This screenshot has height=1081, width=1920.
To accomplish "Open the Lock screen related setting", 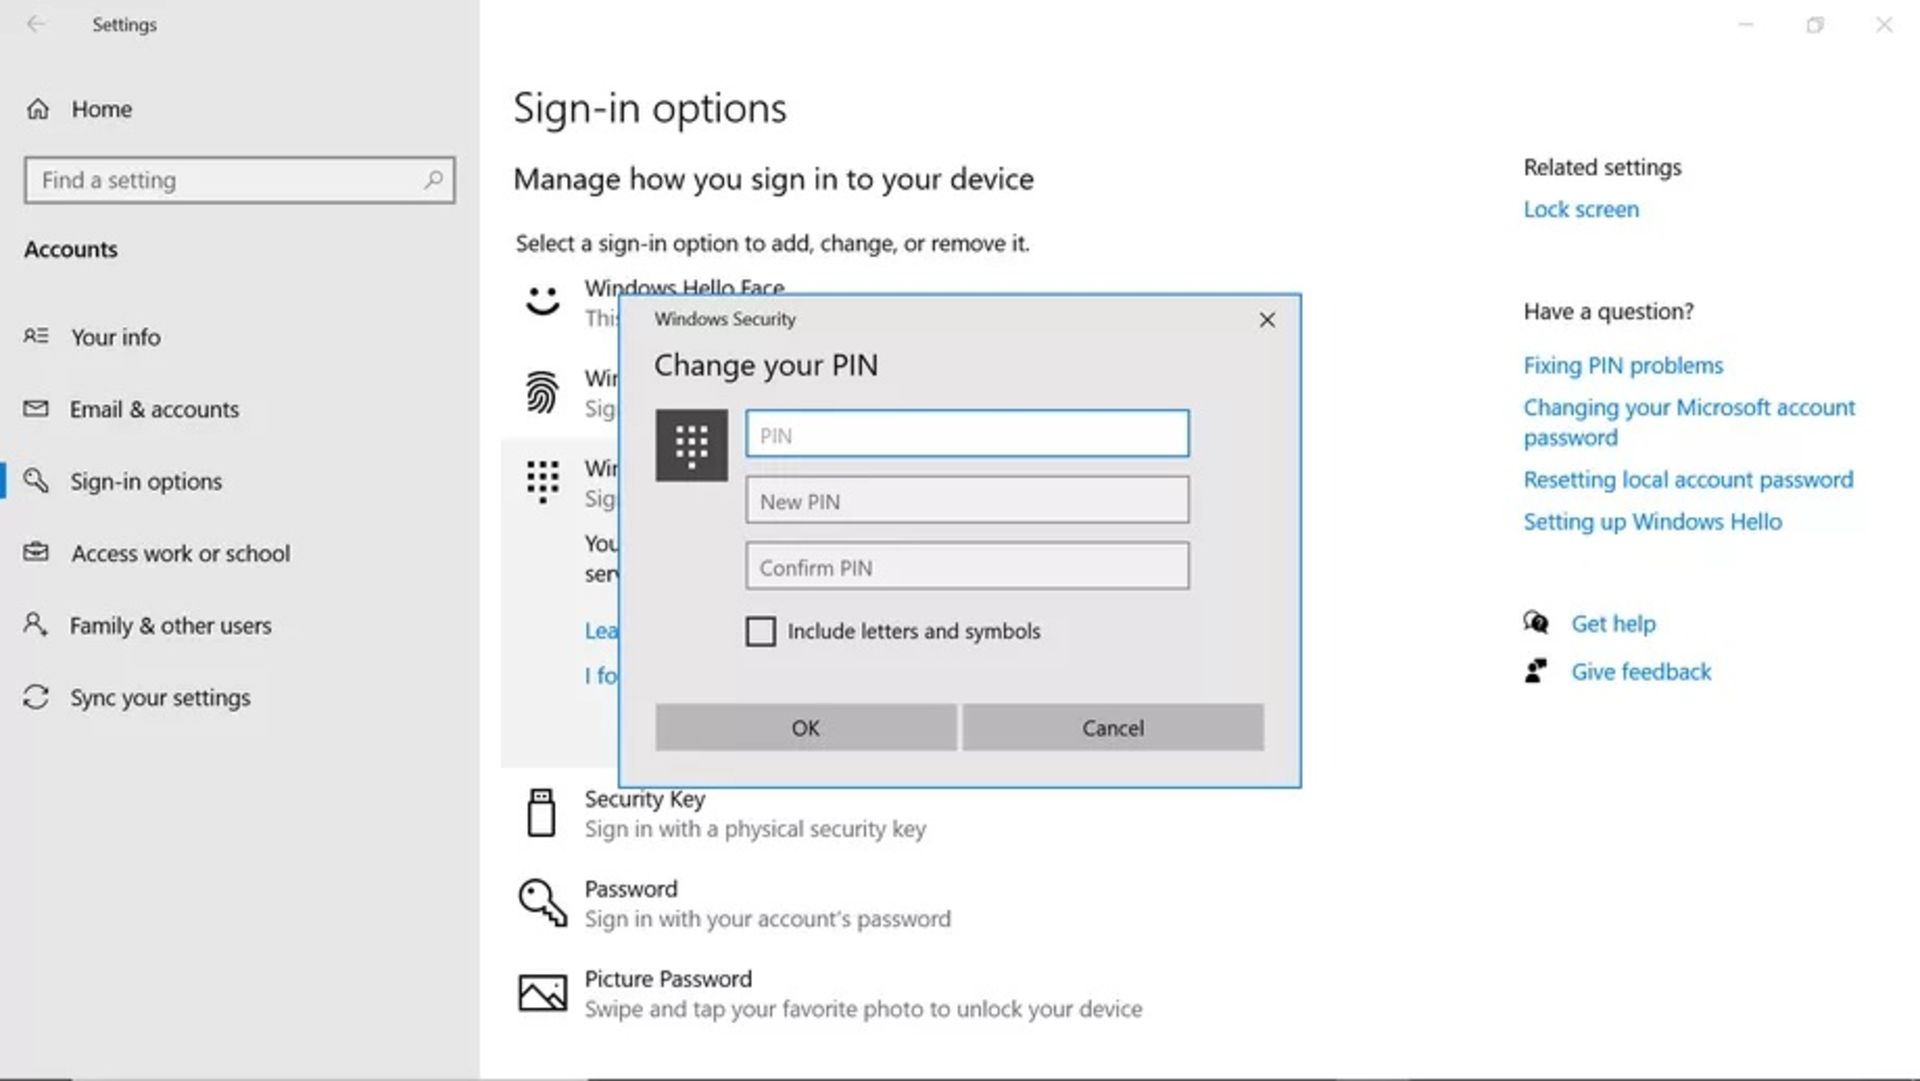I will [1580, 209].
